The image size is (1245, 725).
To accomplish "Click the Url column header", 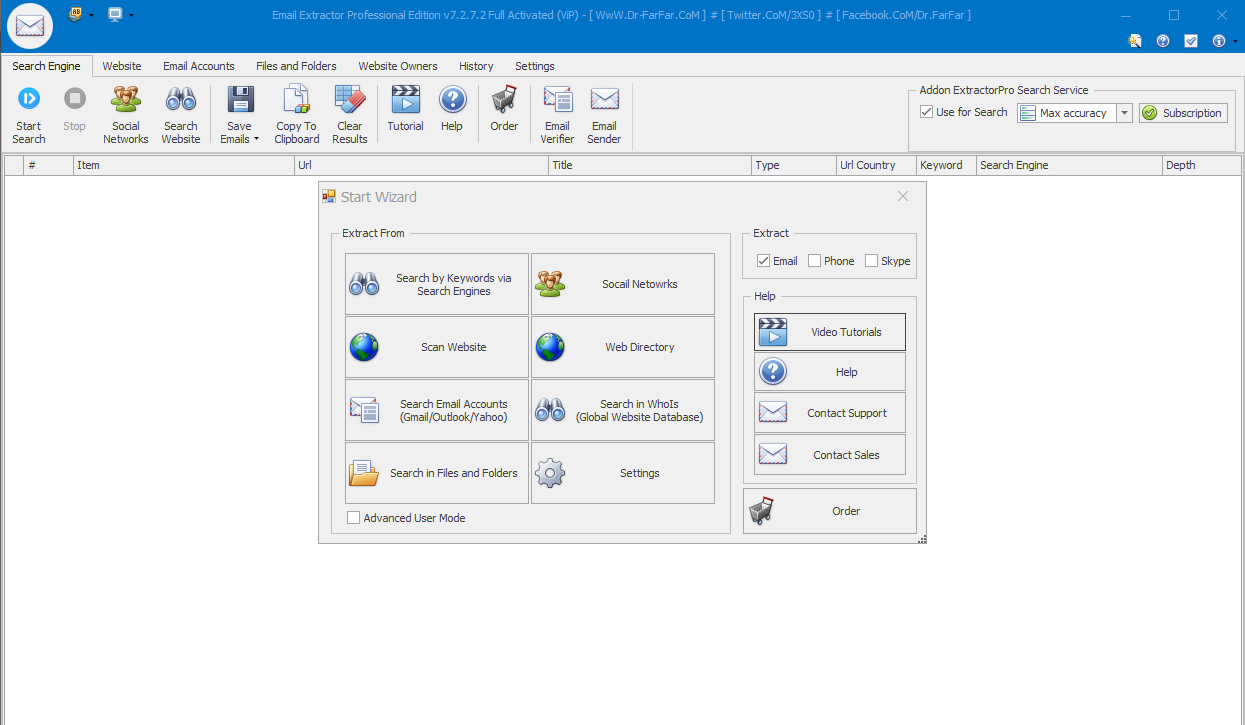I will click(422, 165).
